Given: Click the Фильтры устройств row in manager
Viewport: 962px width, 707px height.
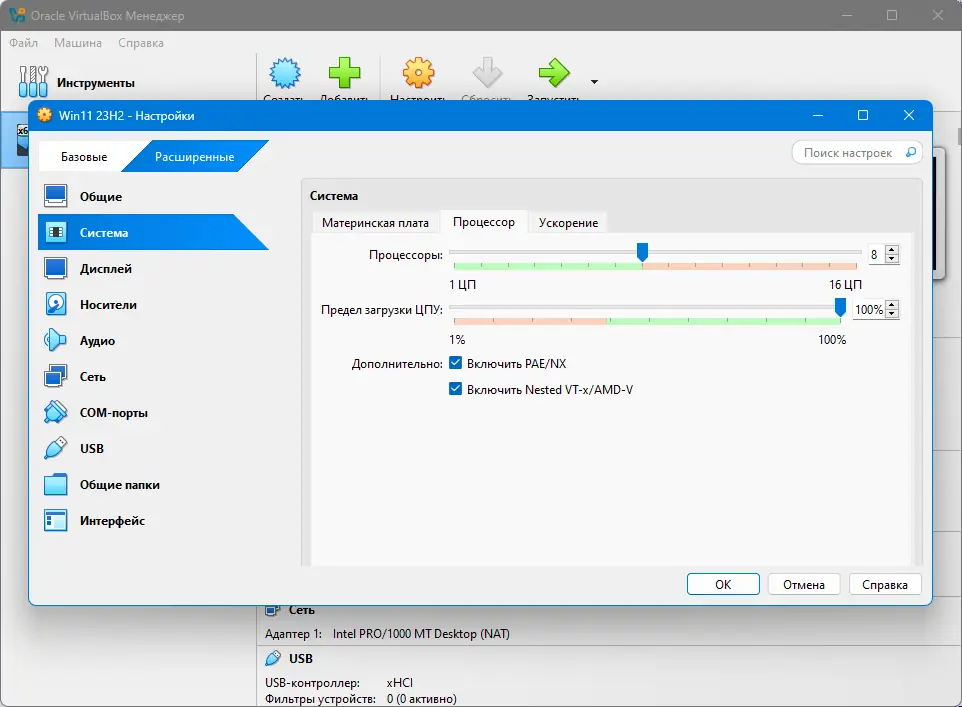Looking at the screenshot, I should [361, 699].
